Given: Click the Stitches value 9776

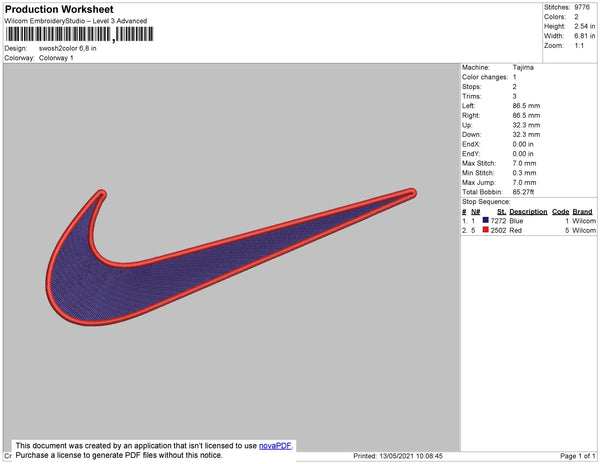Looking at the screenshot, I should pyautogui.click(x=582, y=7).
